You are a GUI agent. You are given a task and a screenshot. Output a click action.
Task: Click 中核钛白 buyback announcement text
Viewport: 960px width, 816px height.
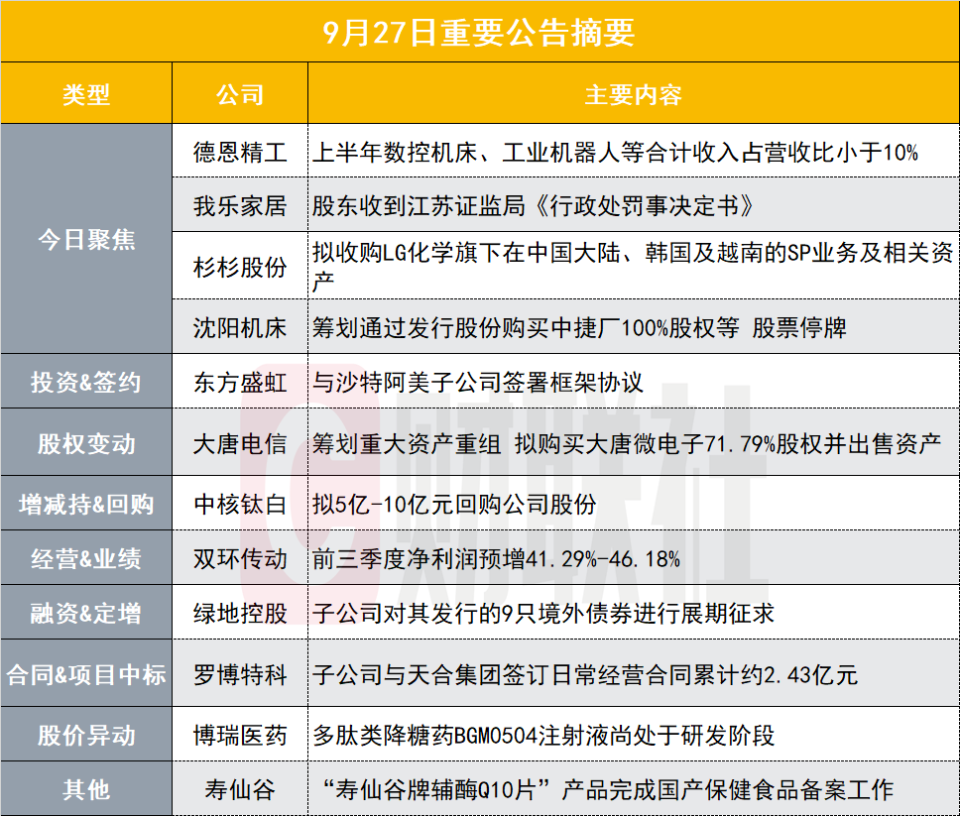454,504
